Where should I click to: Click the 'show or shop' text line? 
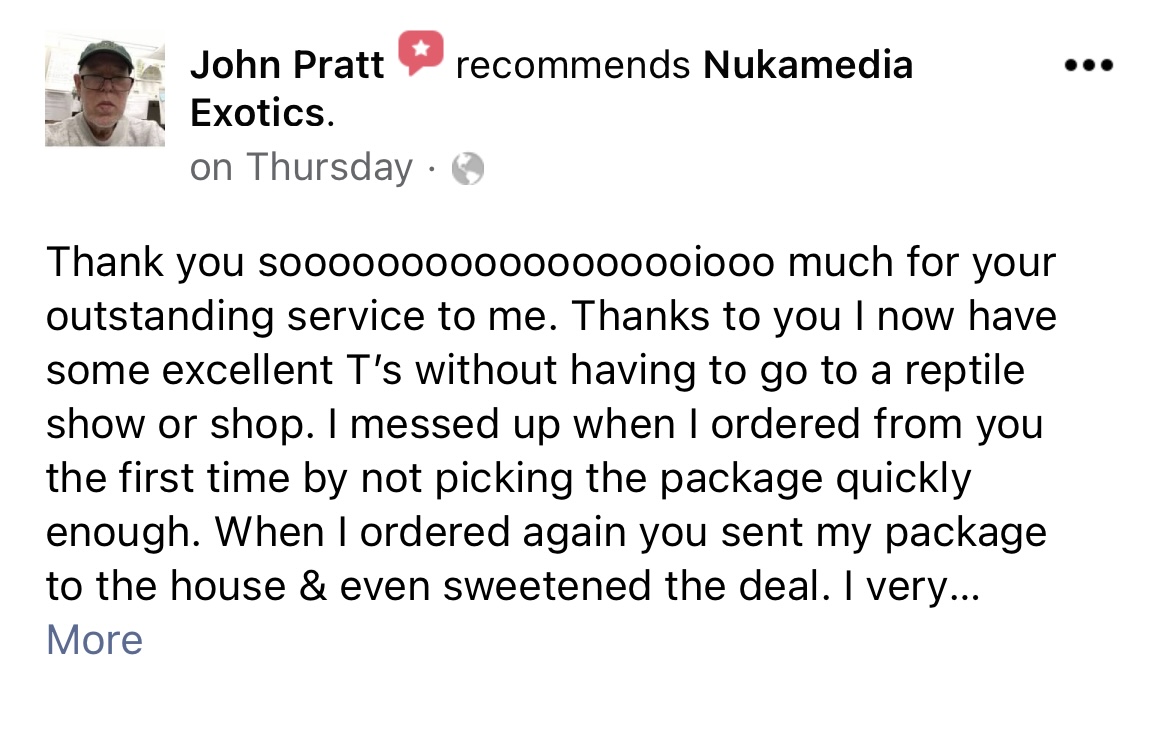tap(545, 424)
